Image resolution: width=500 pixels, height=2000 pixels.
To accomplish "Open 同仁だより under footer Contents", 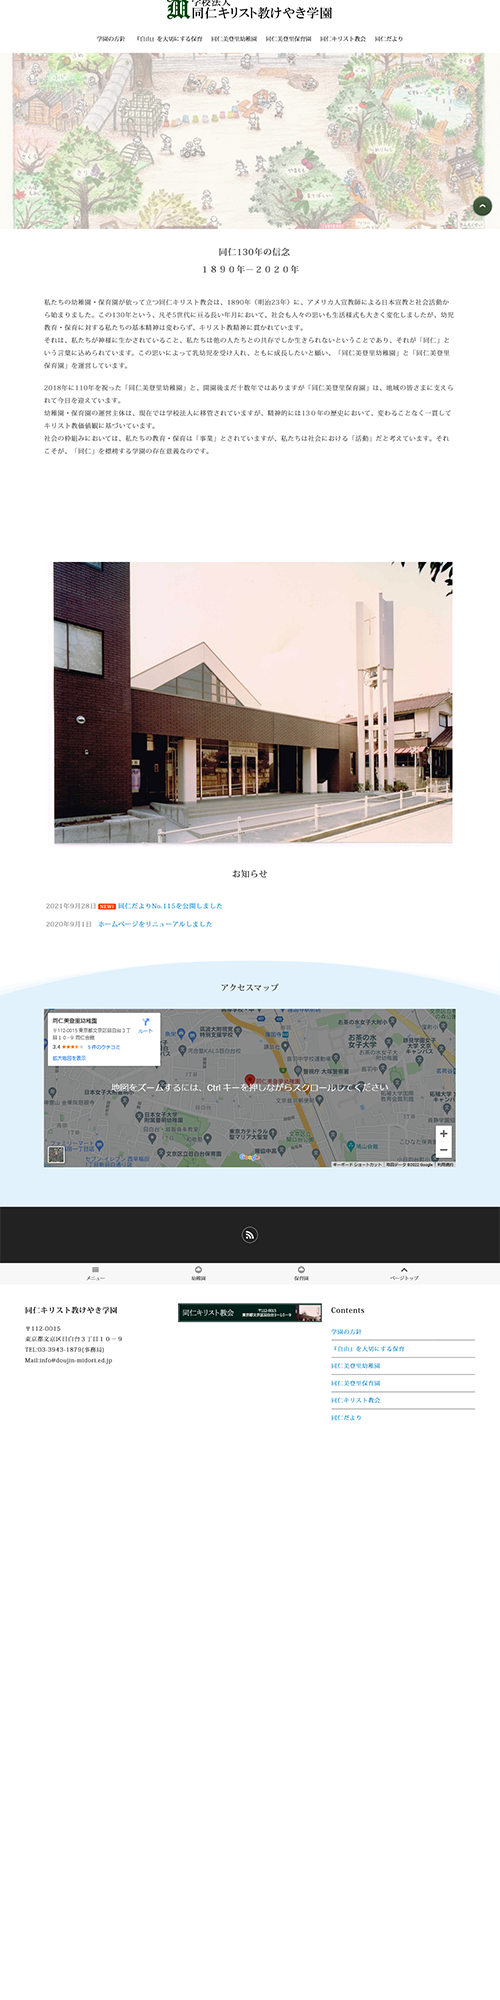I will [347, 1418].
